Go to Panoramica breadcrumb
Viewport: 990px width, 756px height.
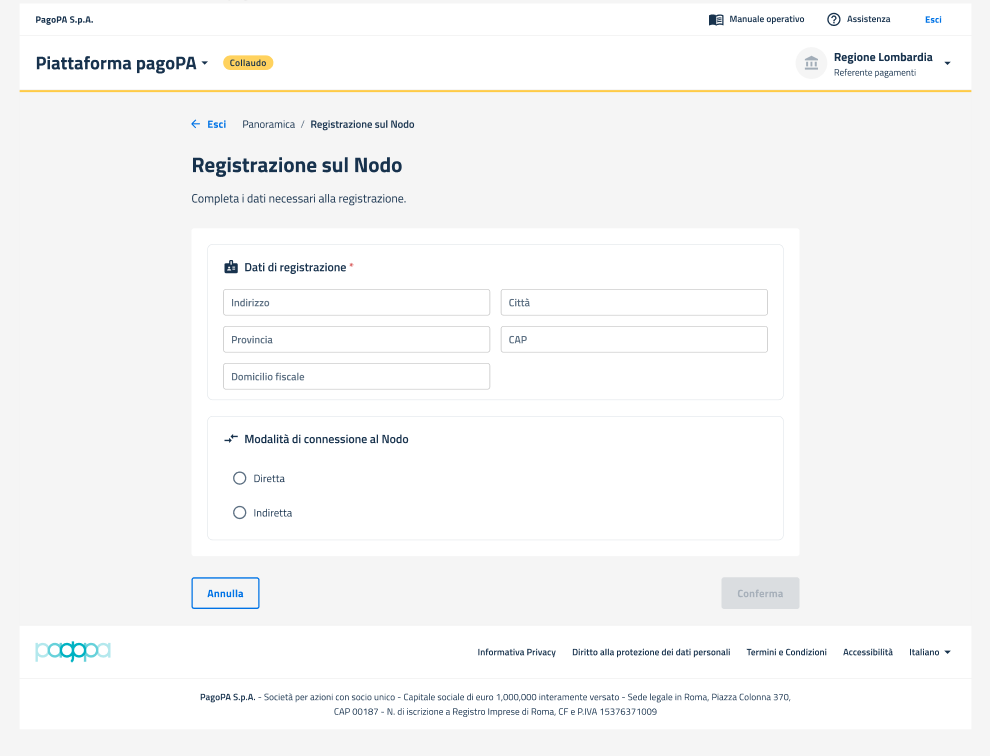(x=268, y=124)
